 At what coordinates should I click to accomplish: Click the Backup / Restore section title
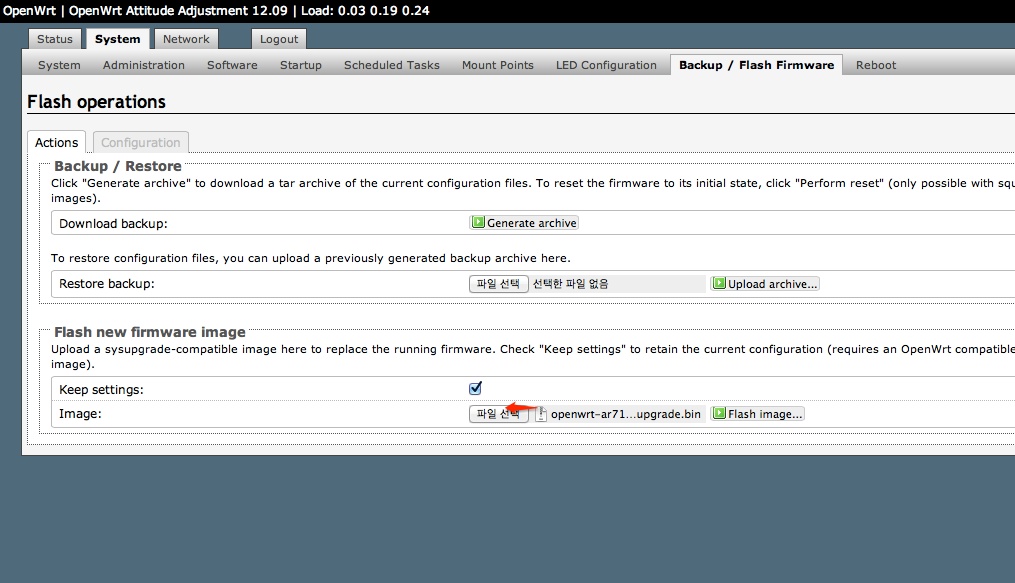(x=118, y=166)
